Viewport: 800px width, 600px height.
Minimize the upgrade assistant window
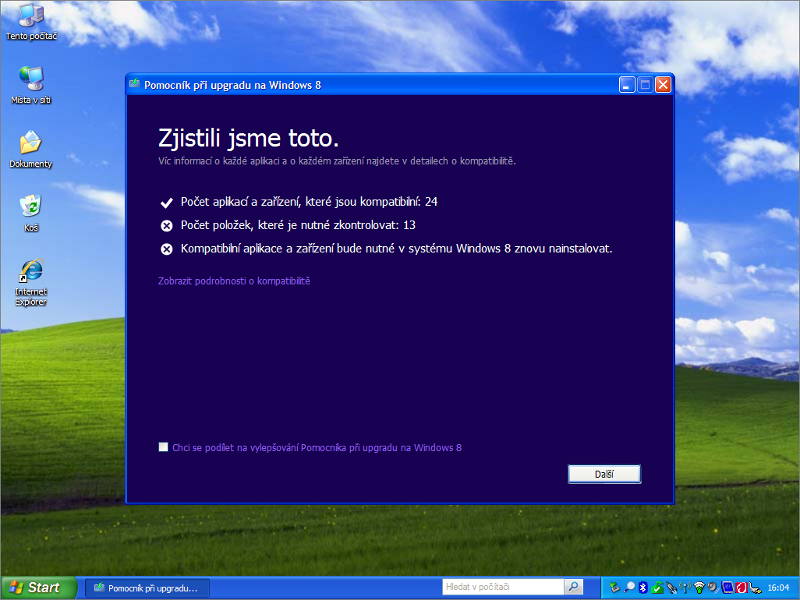pos(627,85)
